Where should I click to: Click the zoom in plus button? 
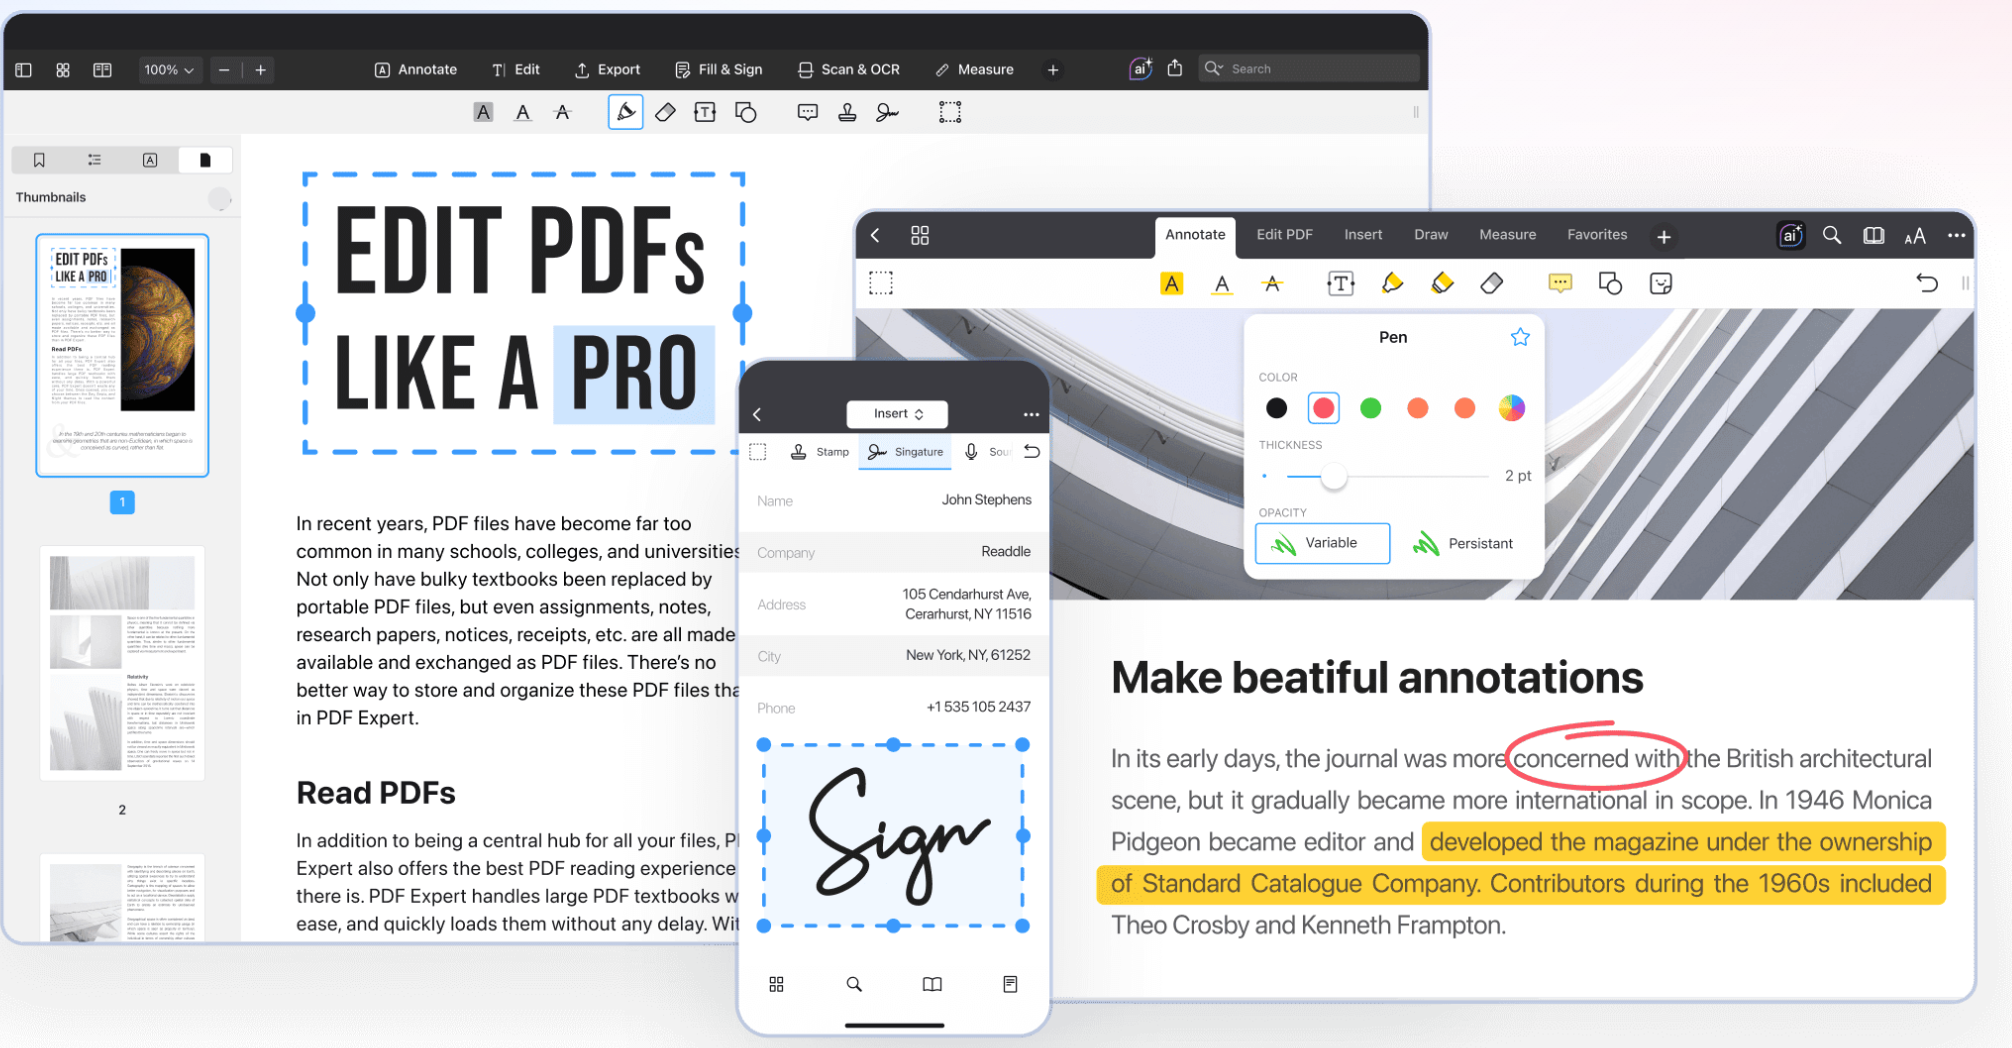pos(261,70)
